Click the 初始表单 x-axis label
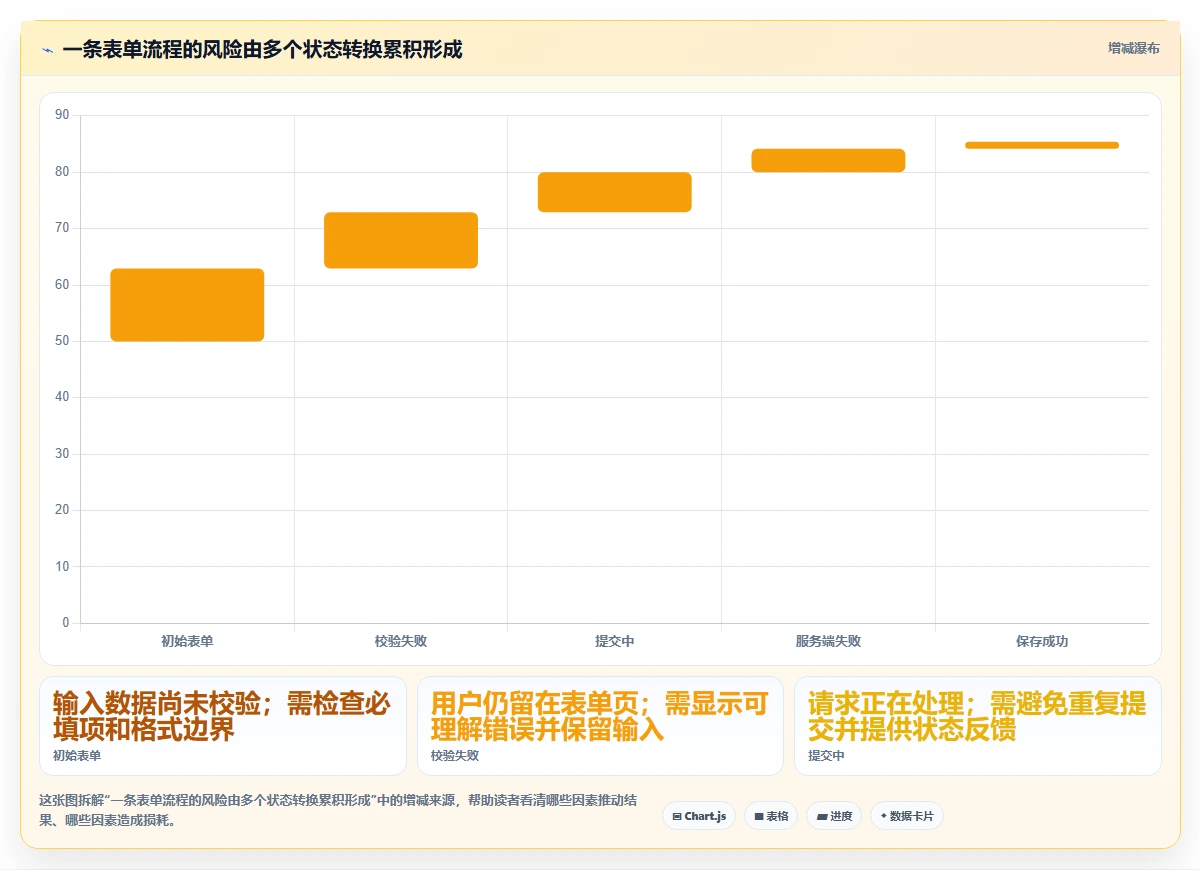Viewport: 1201px width, 870px height. (x=187, y=641)
